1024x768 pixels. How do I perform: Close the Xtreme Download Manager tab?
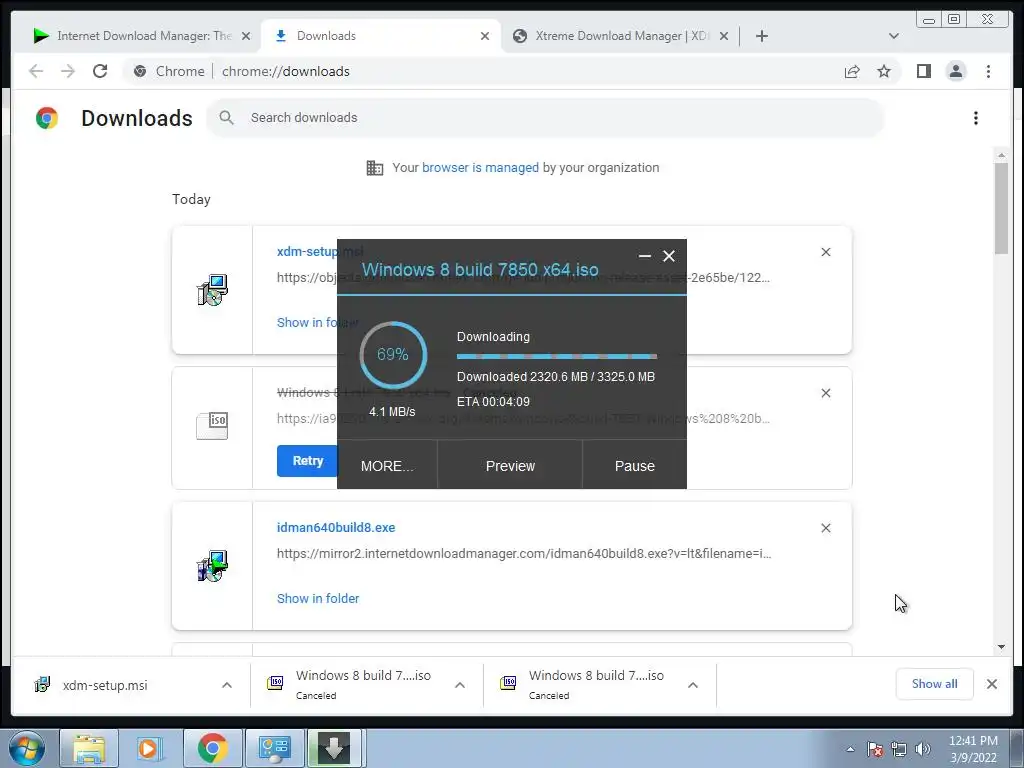pyautogui.click(x=724, y=36)
